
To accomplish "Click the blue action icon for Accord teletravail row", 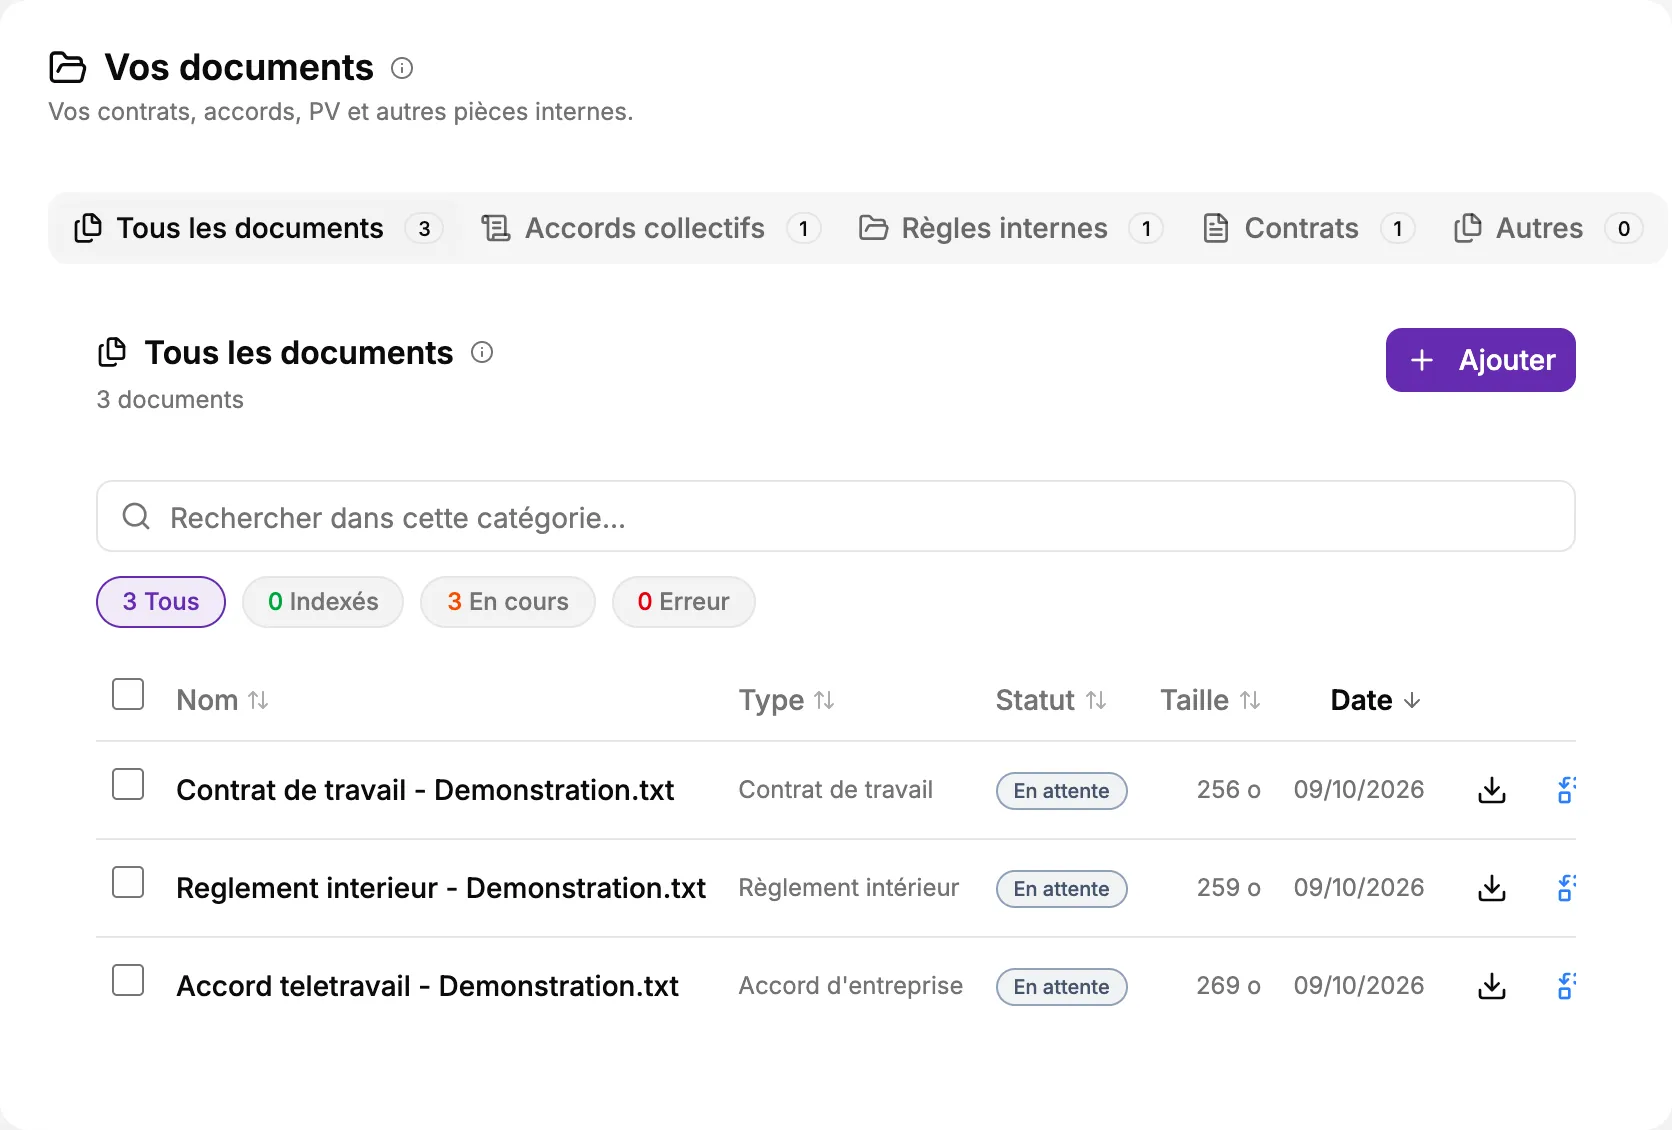I will [x=1566, y=986].
